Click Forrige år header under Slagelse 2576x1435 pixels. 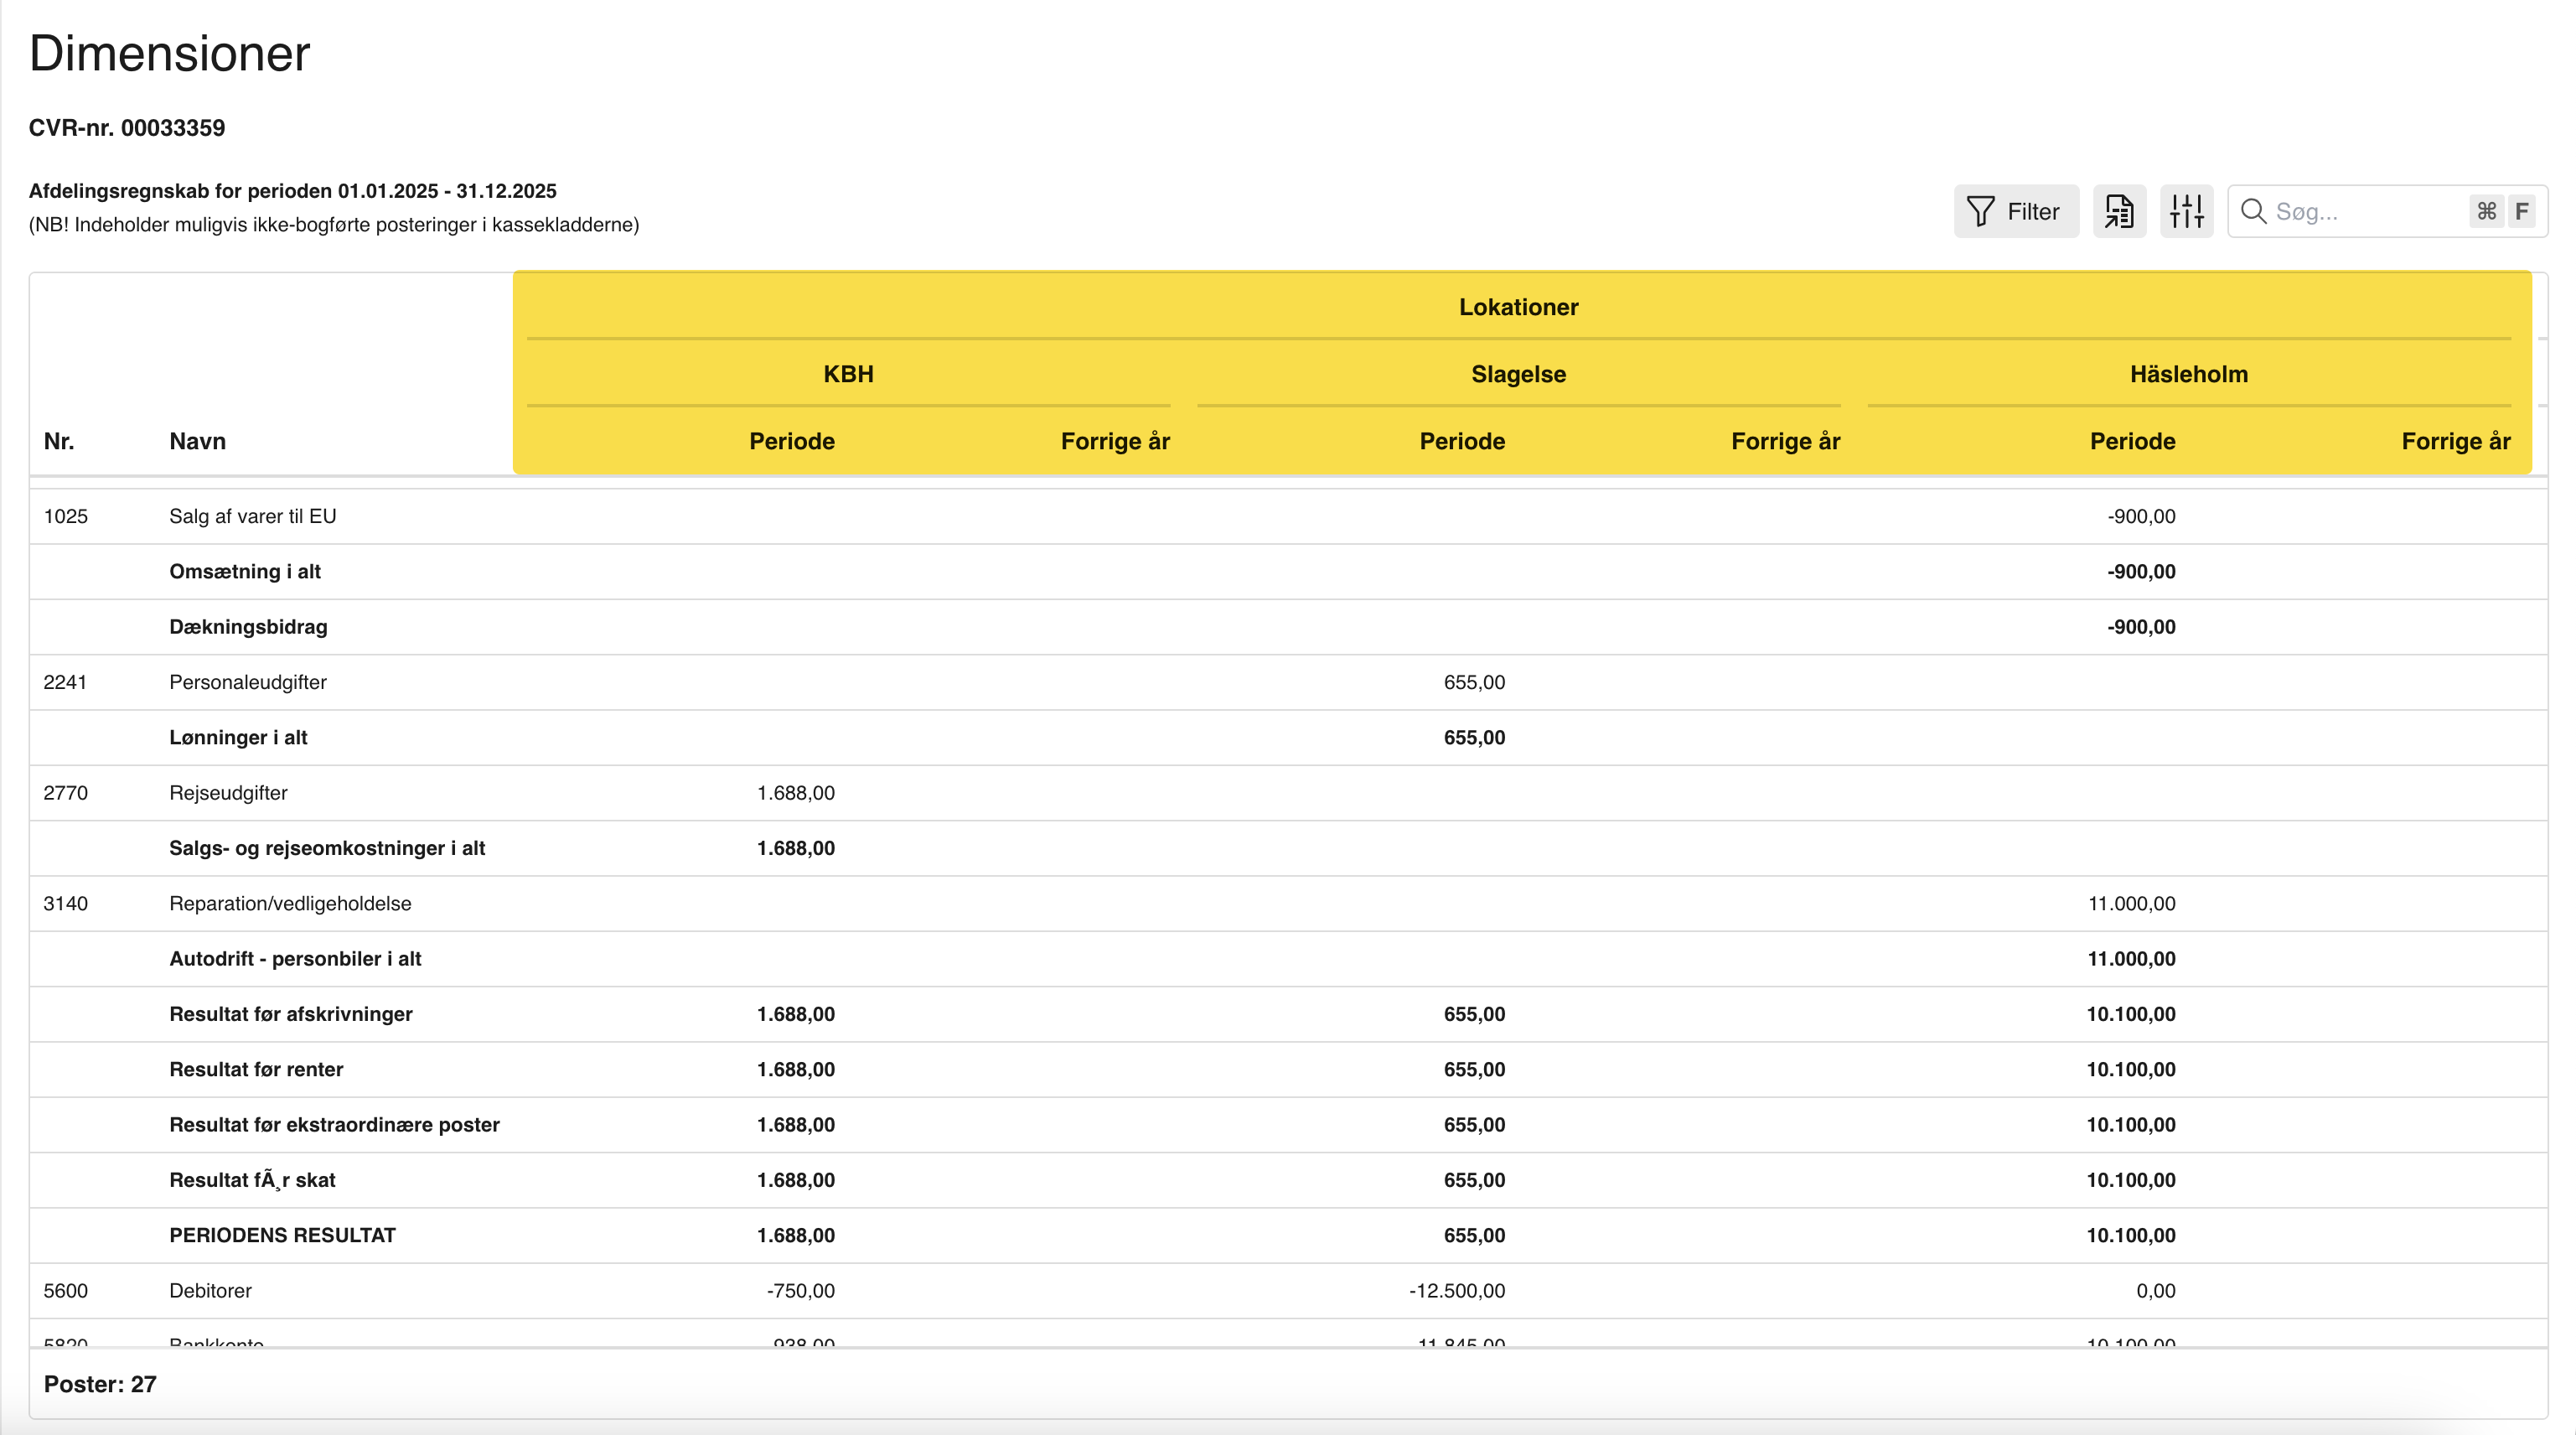tap(1785, 441)
